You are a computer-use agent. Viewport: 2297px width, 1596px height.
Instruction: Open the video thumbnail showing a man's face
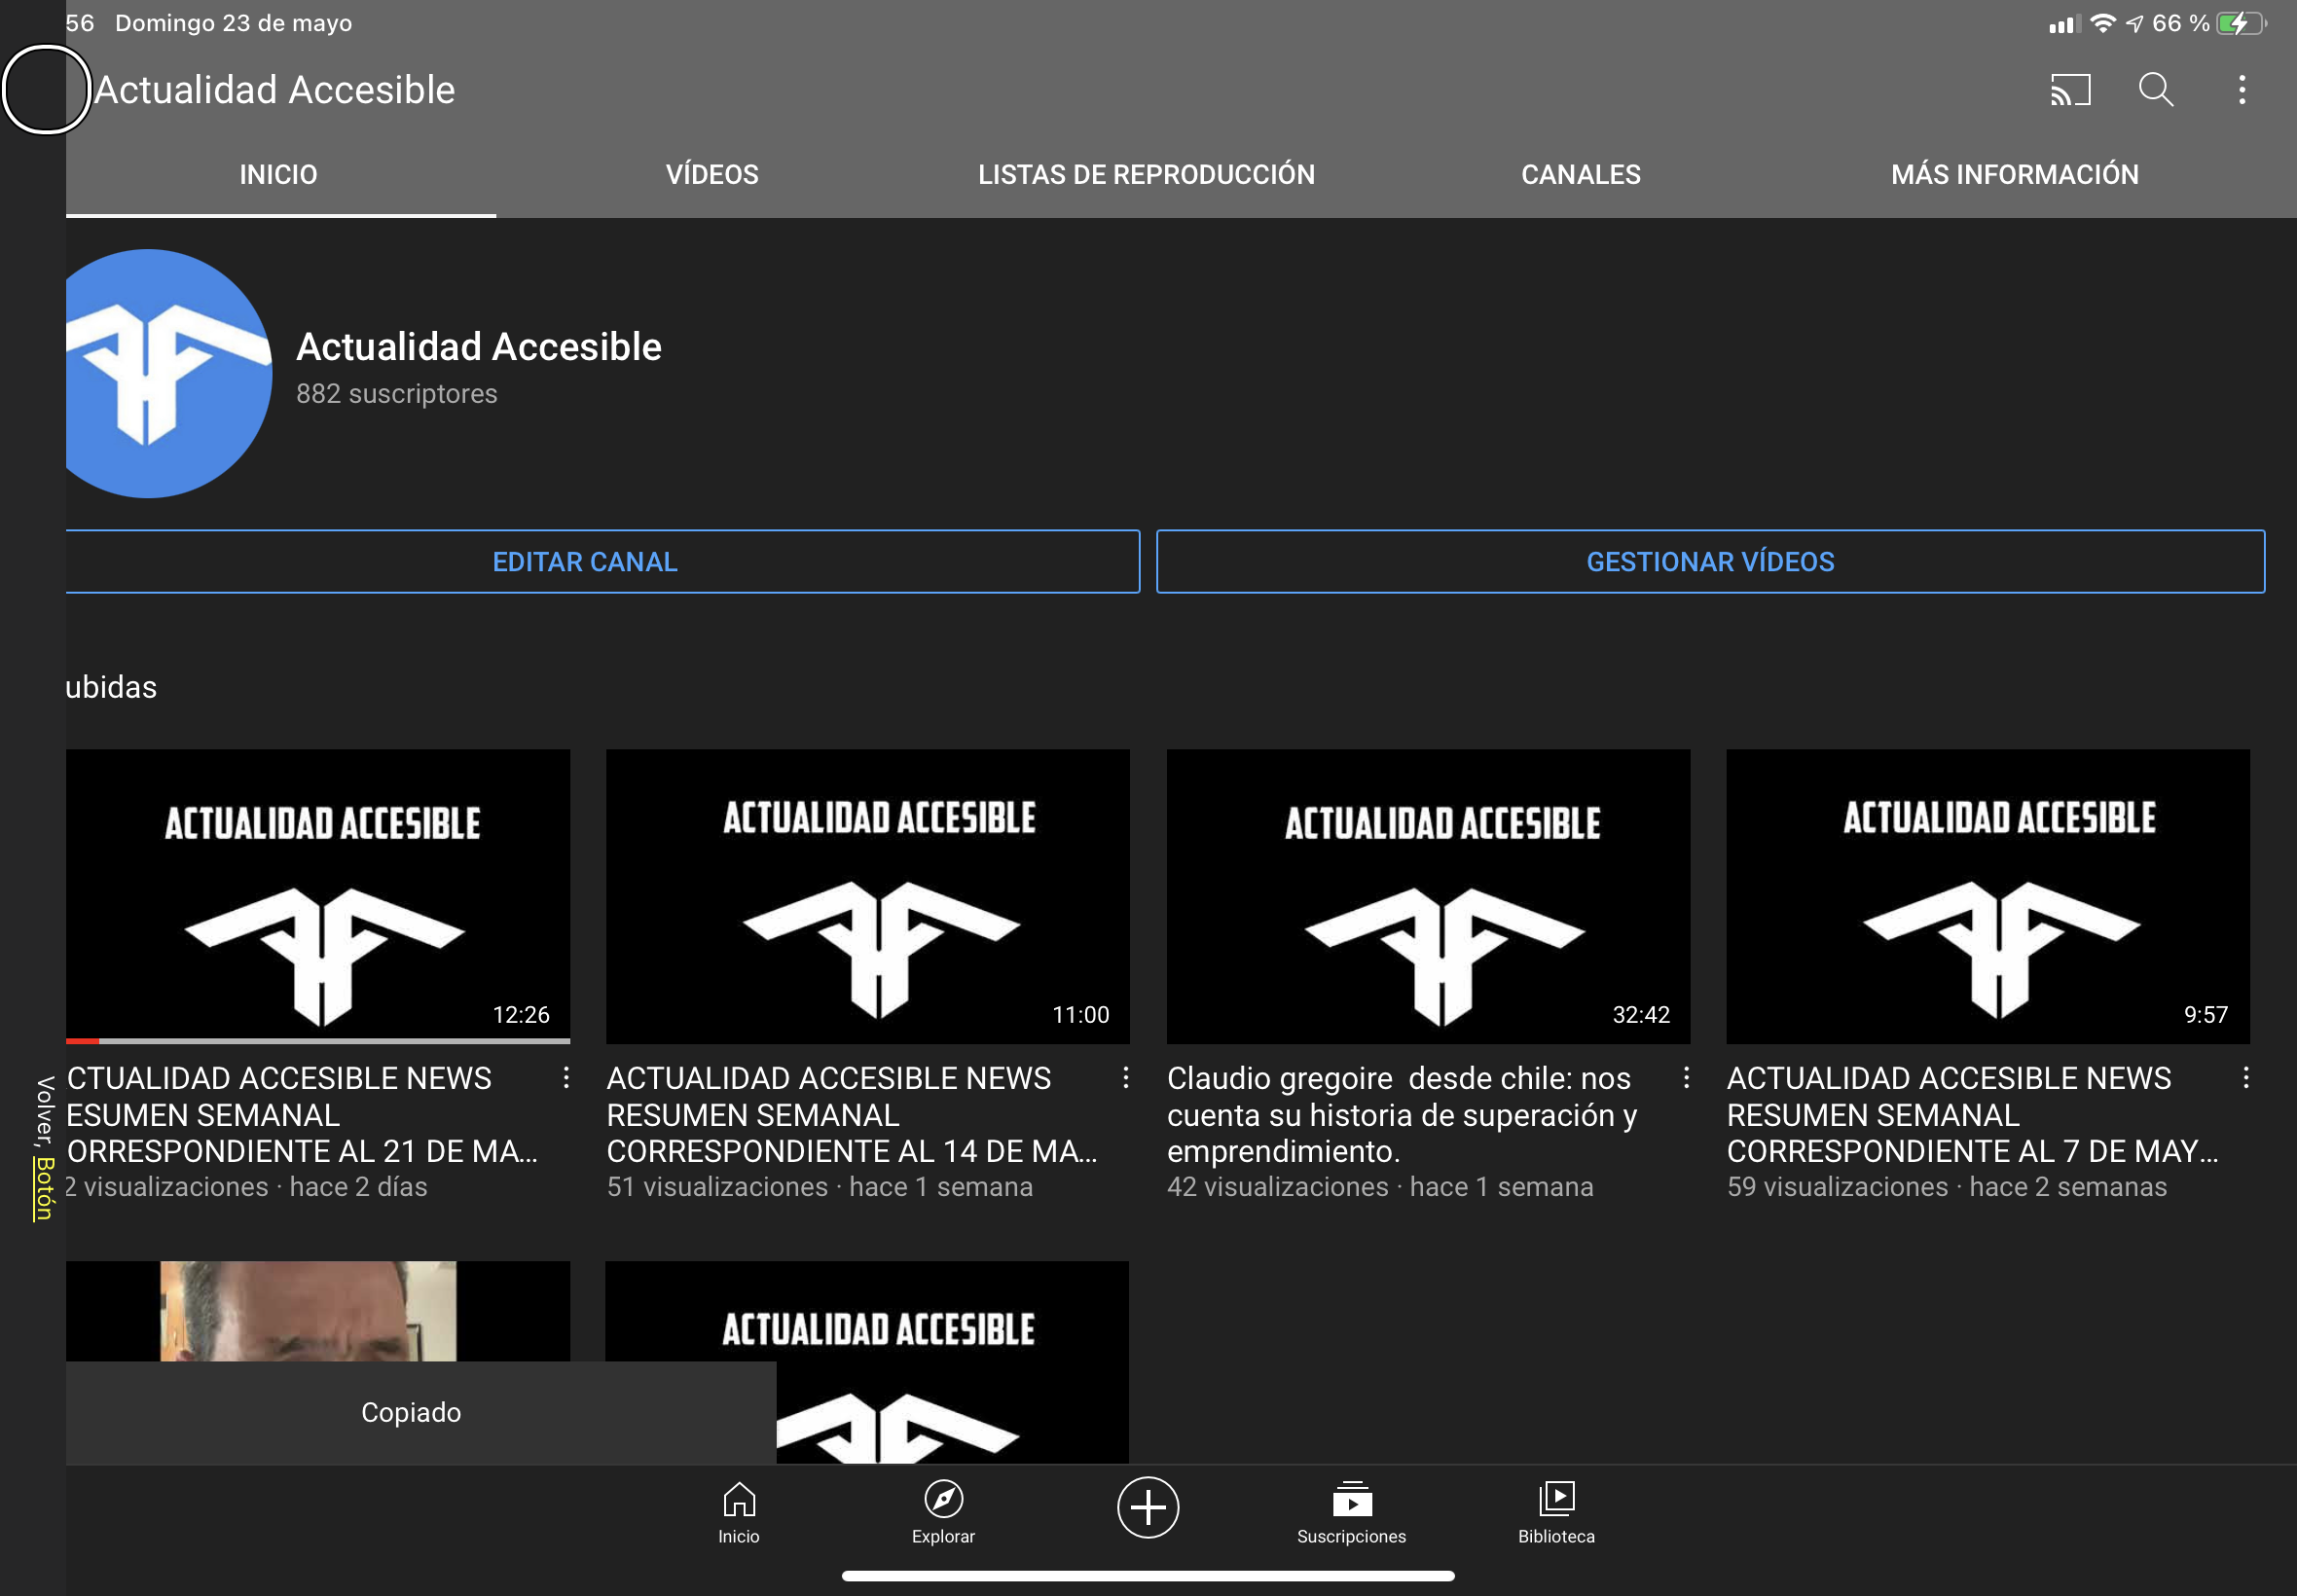pos(318,1311)
